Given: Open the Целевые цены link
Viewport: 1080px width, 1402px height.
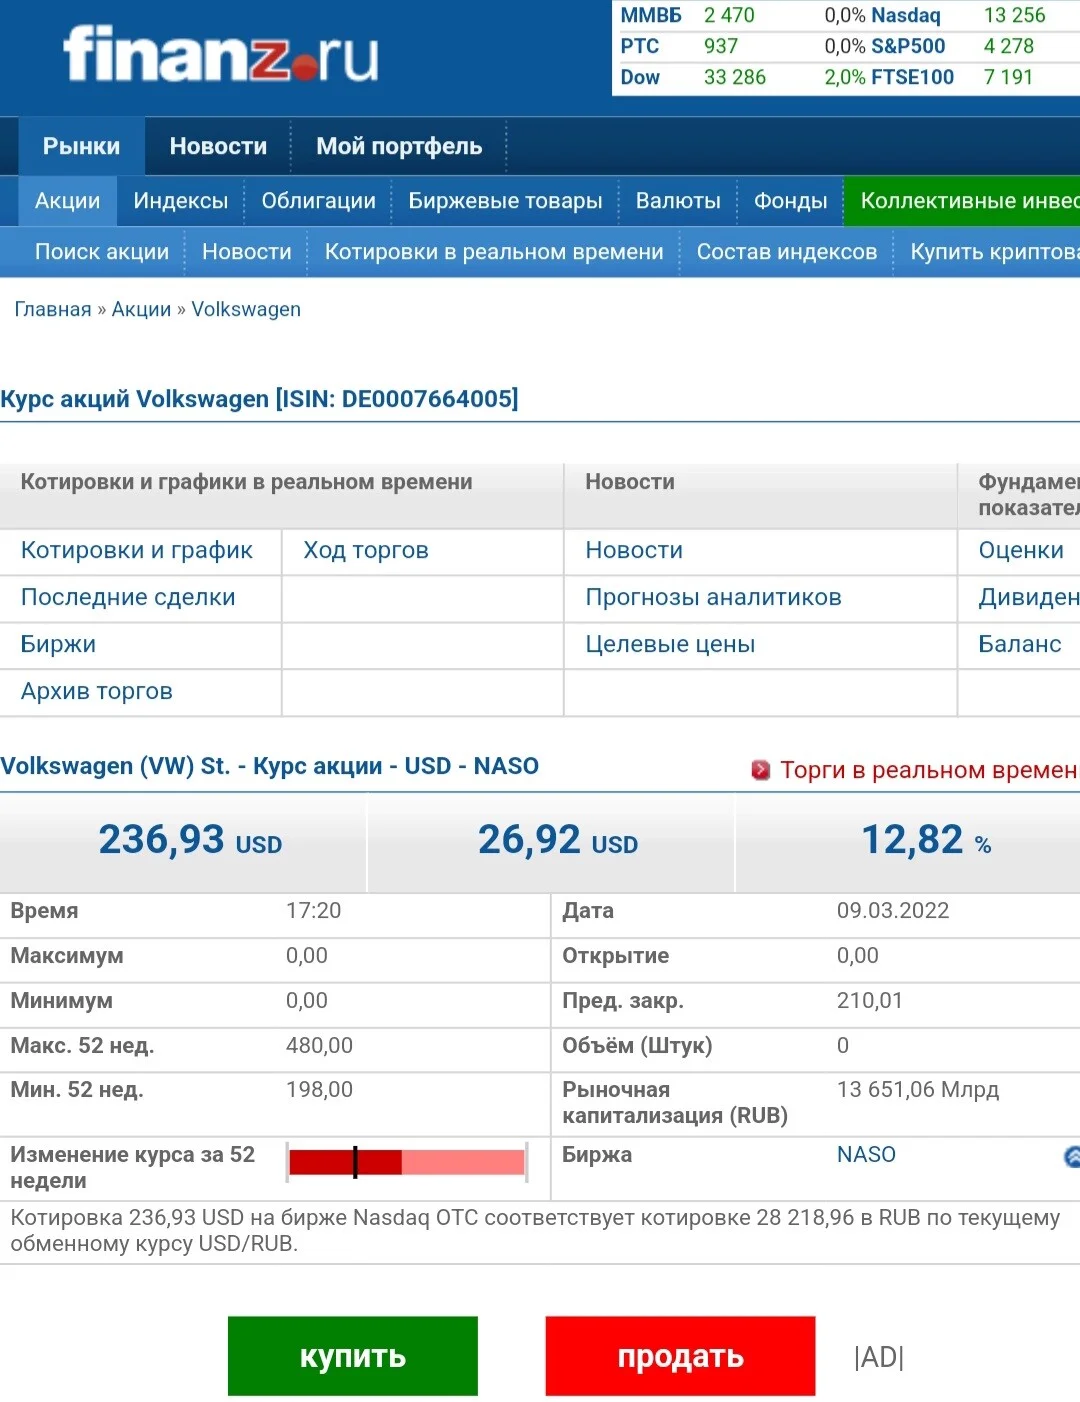Looking at the screenshot, I should coord(670,644).
